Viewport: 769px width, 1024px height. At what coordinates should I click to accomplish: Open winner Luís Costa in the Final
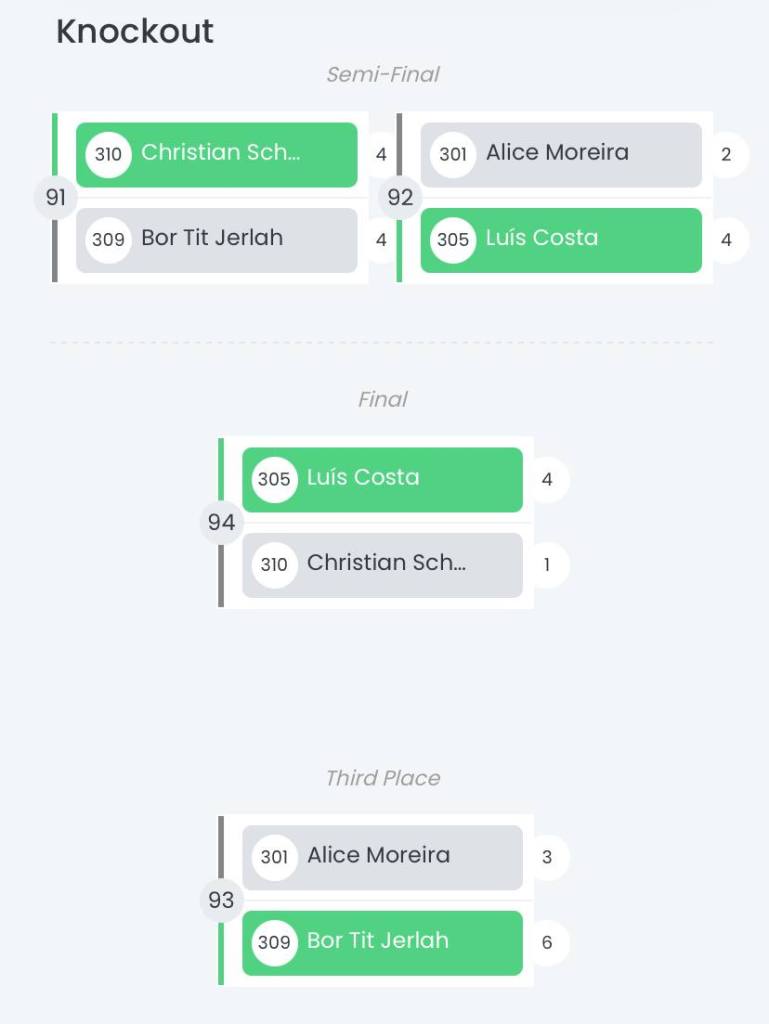click(363, 478)
